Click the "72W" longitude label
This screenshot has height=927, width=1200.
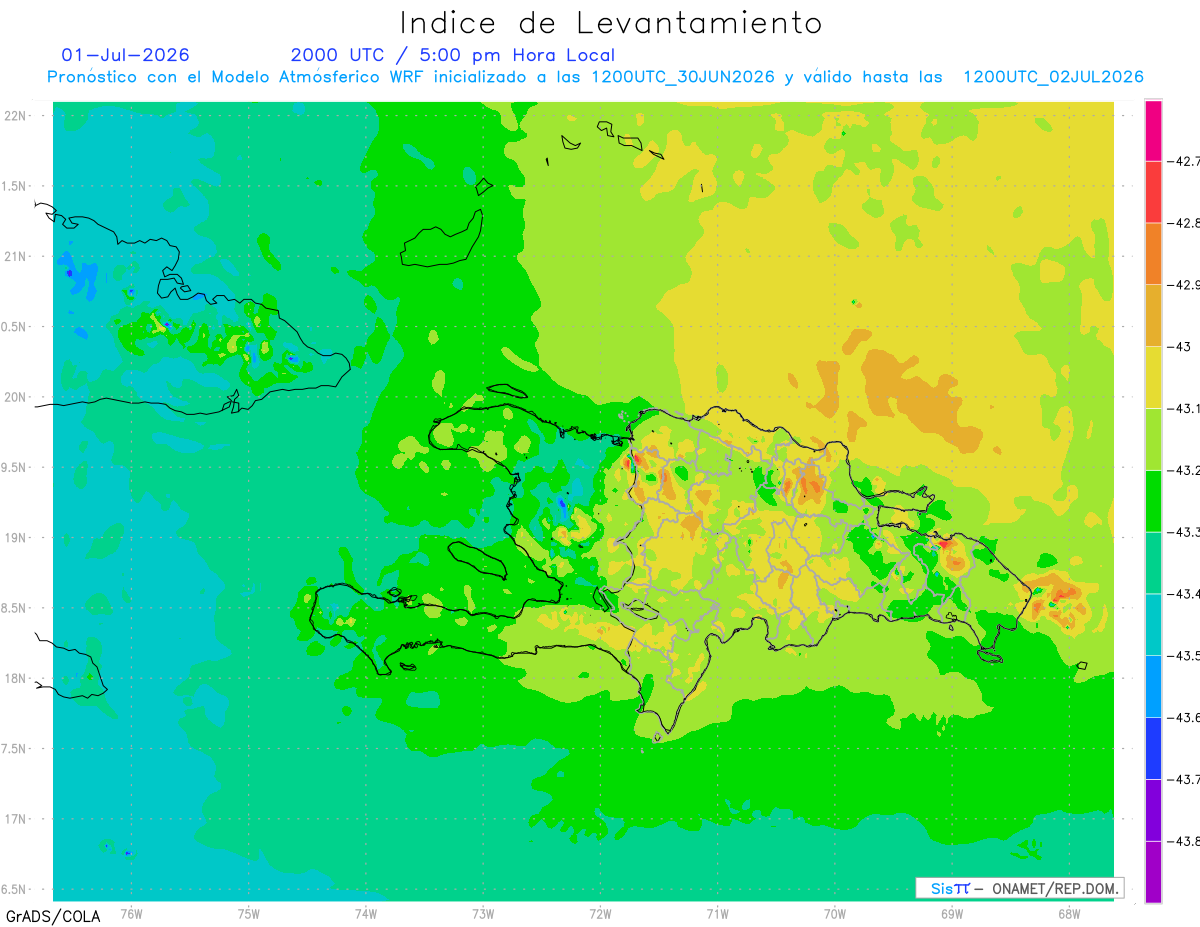tap(600, 913)
